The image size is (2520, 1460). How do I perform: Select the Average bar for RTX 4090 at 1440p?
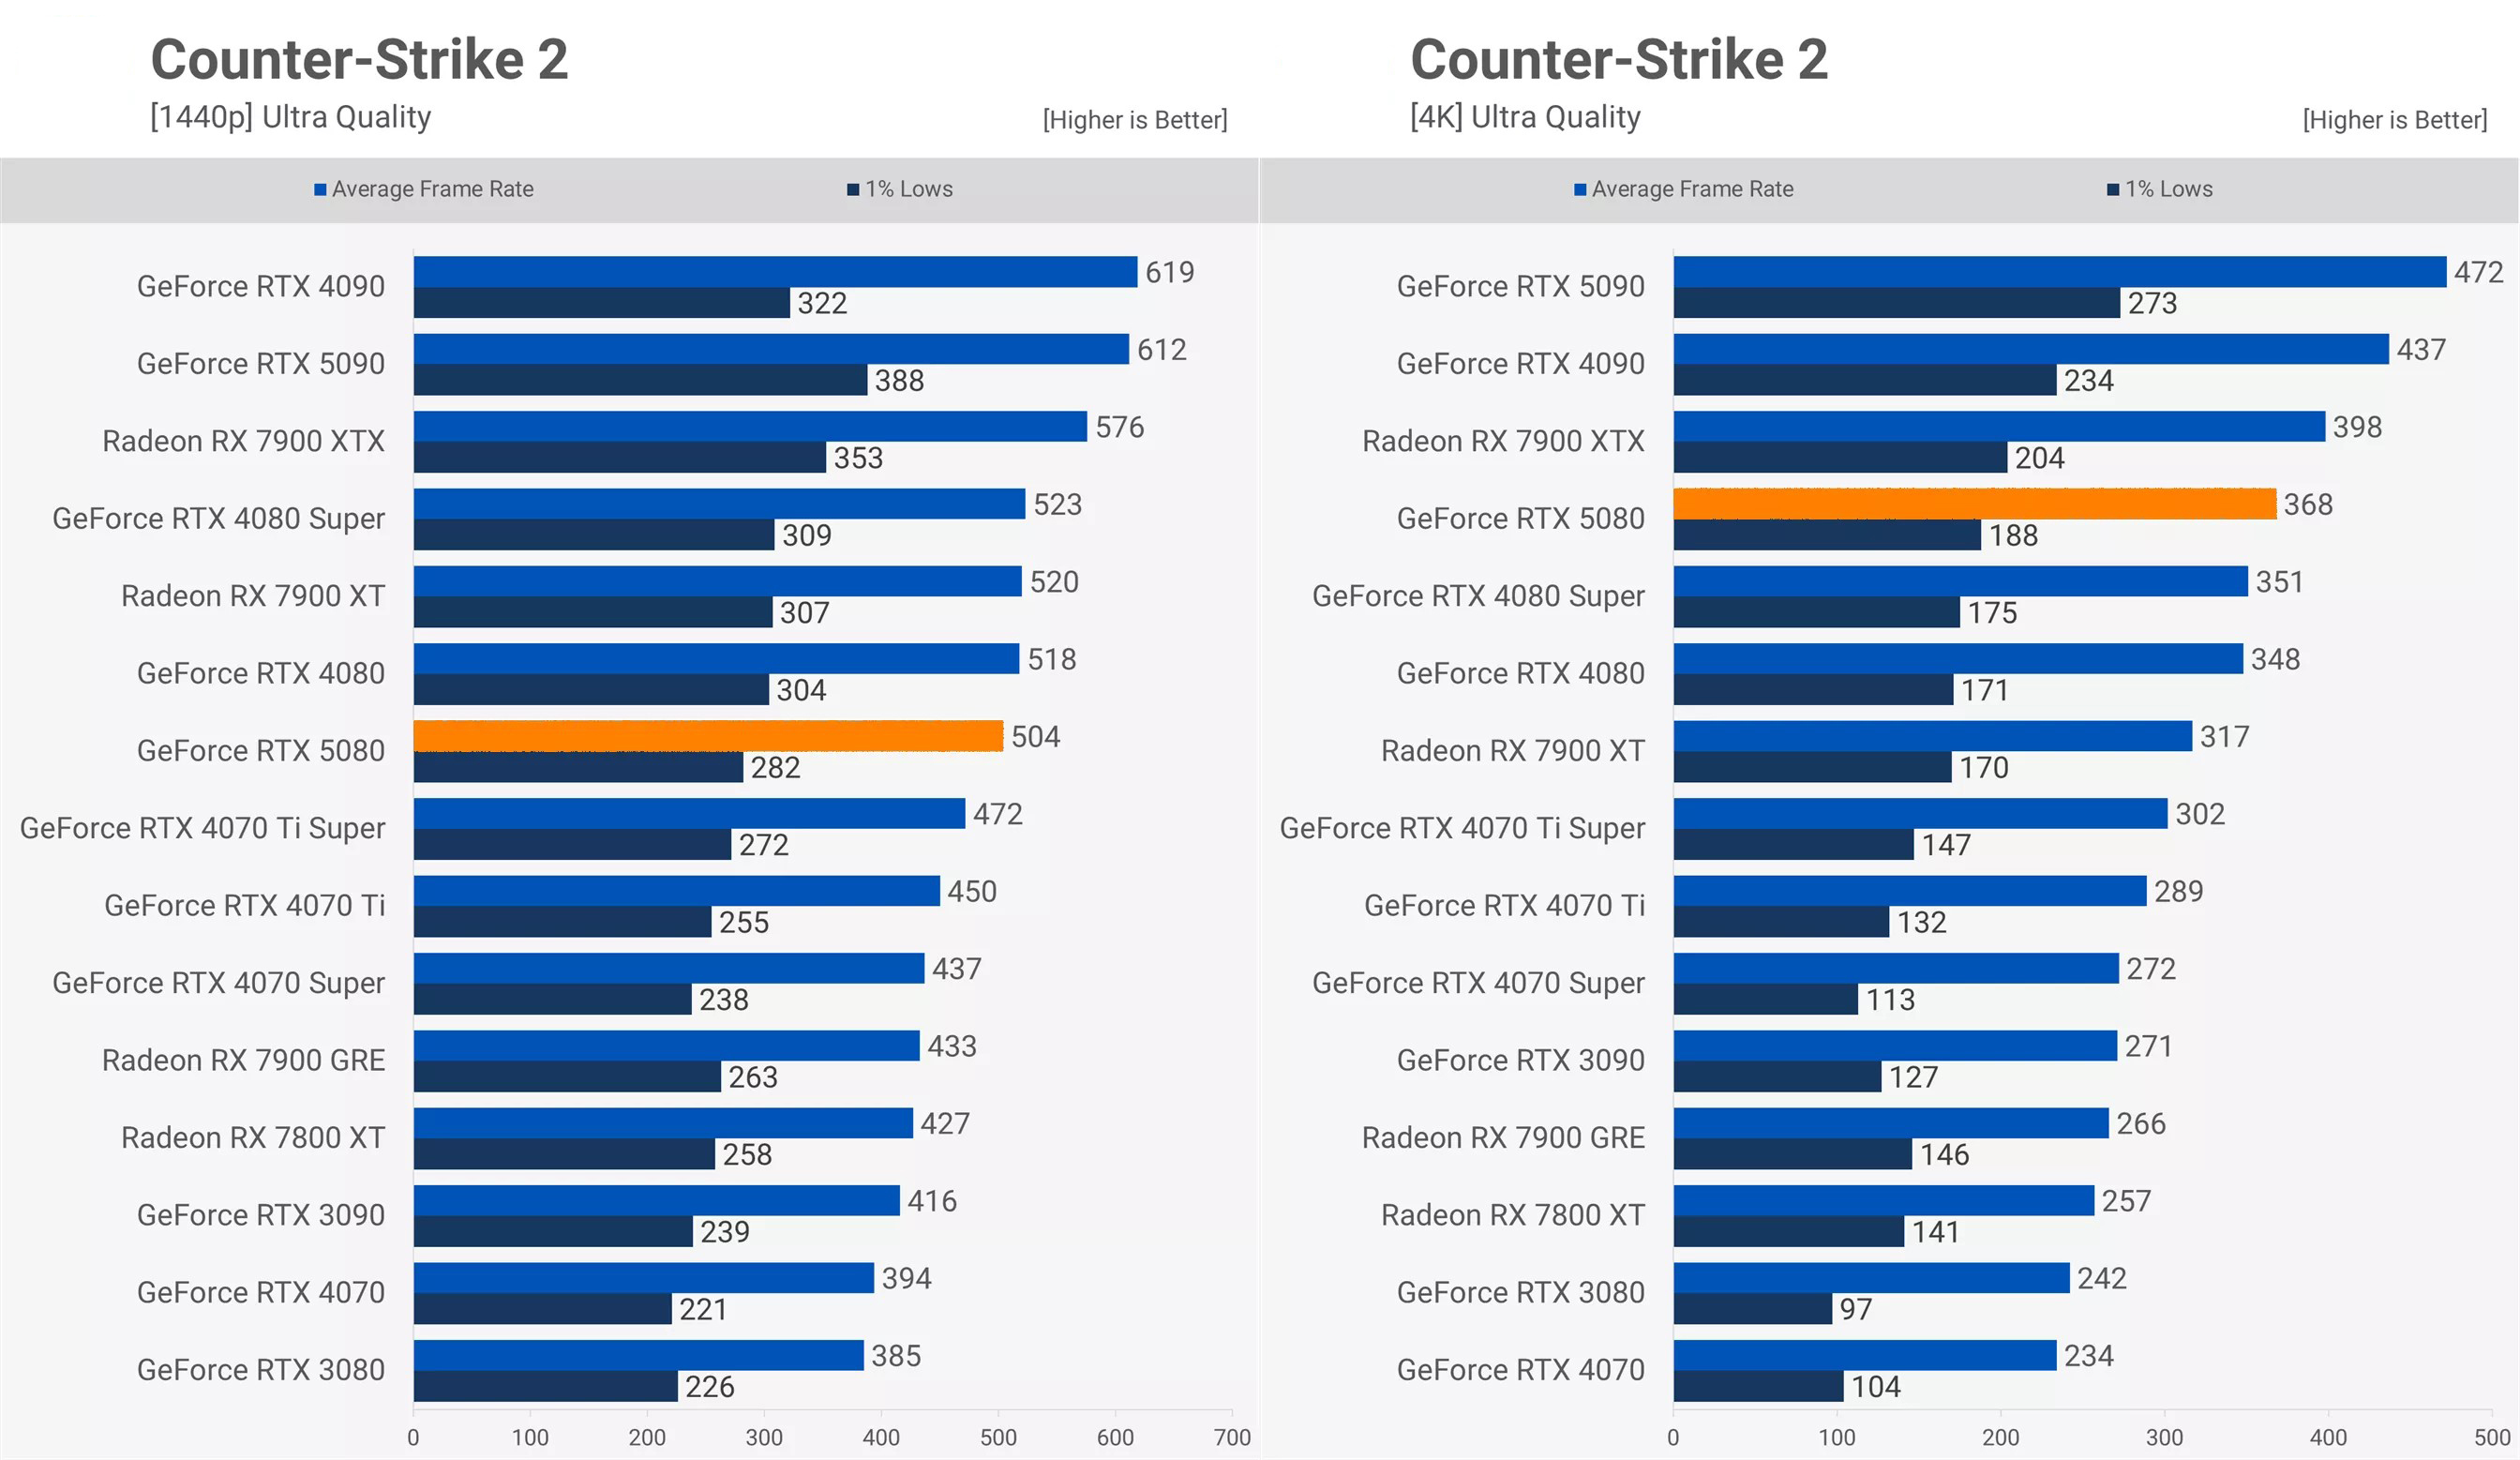click(x=776, y=272)
